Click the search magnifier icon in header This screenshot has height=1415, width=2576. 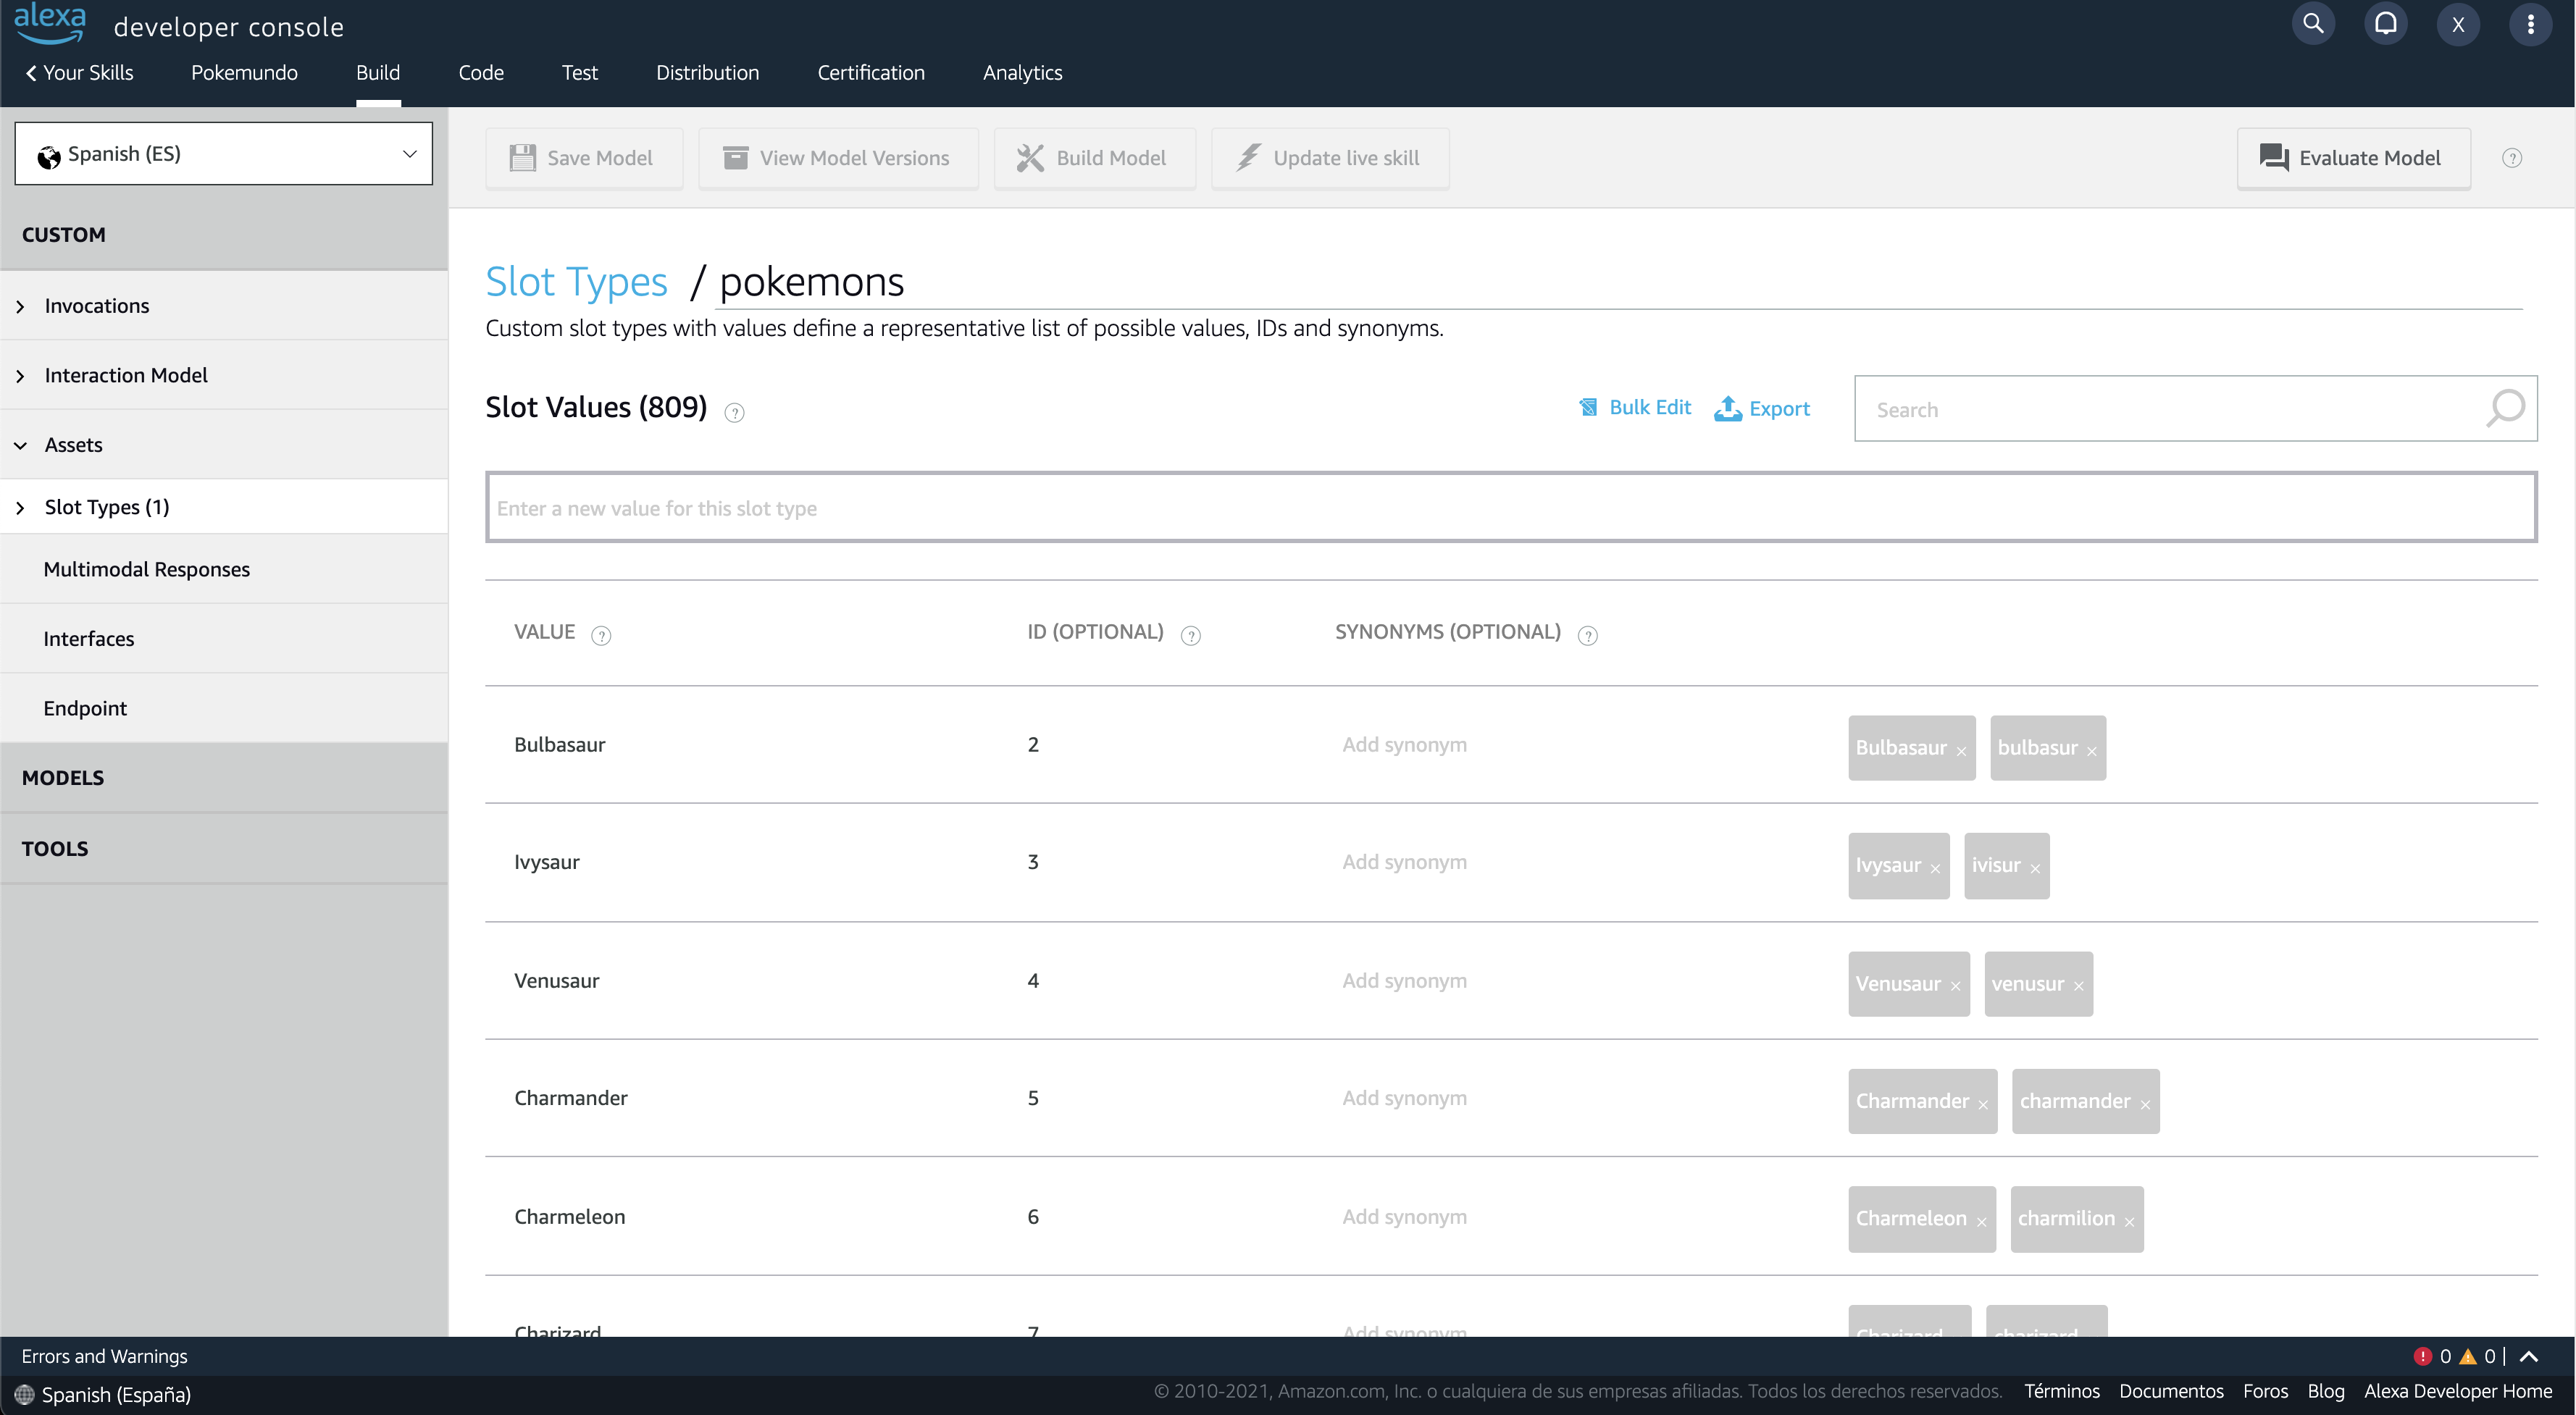tap(2312, 24)
